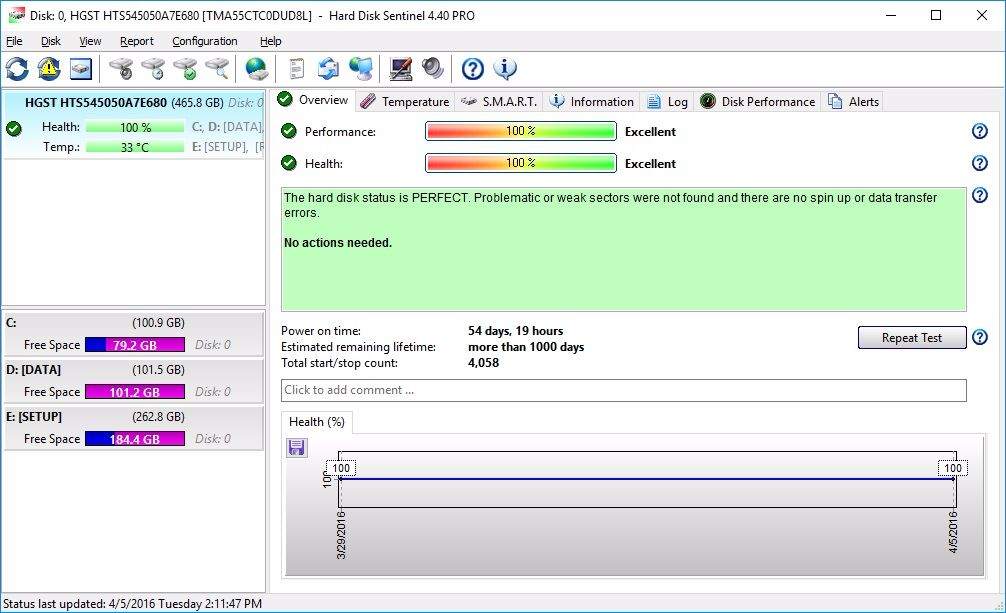Open the Help menu

coord(271,41)
